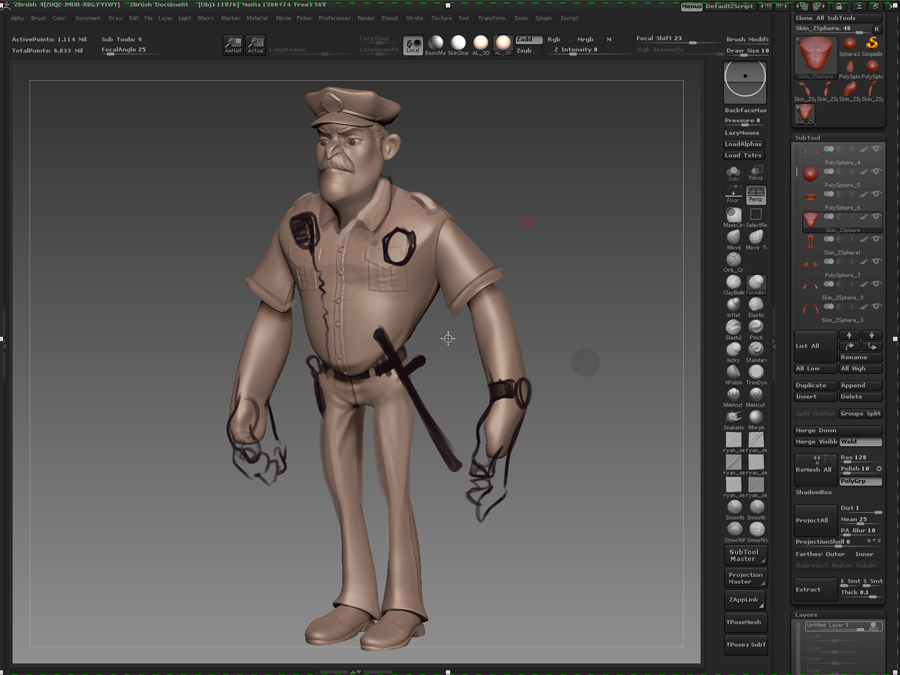Toggle visibility eye of PolySphere_7 subtool
Image resolution: width=900 pixels, height=675 pixels.
pos(876,261)
